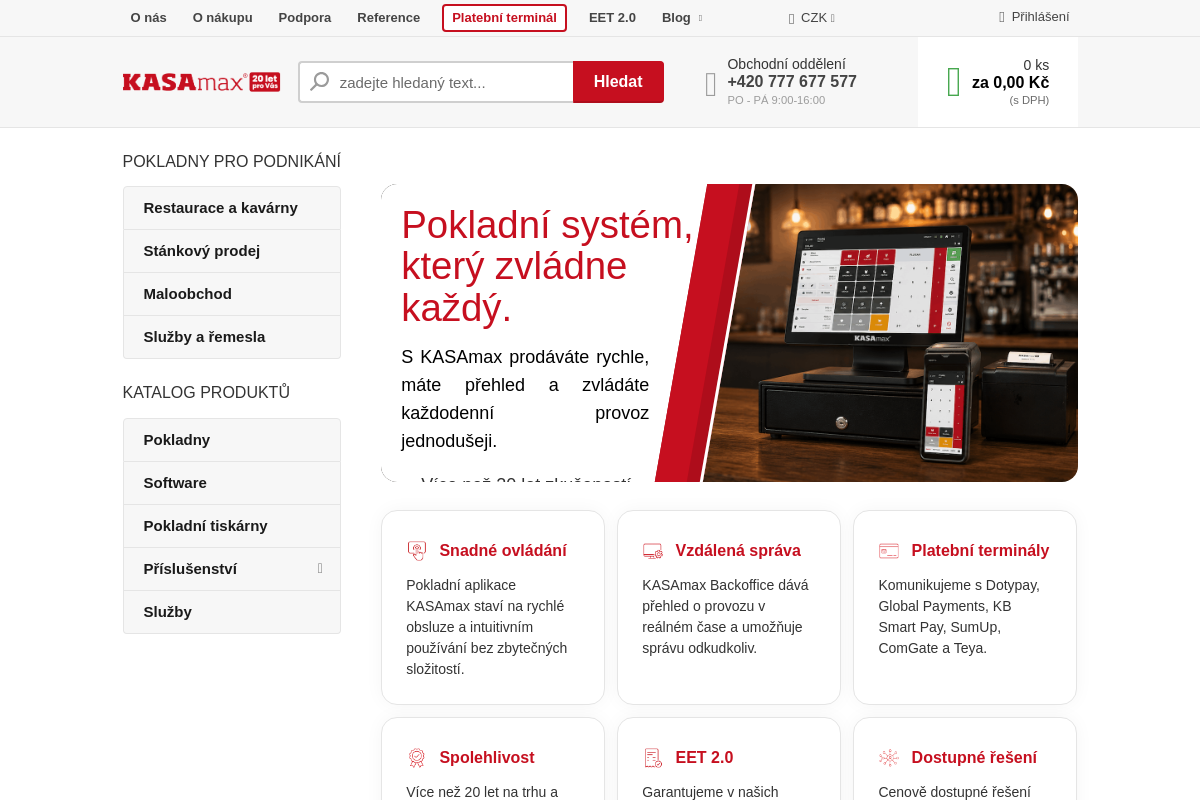
Task: Open the green shopping cart icon
Action: [x=954, y=82]
